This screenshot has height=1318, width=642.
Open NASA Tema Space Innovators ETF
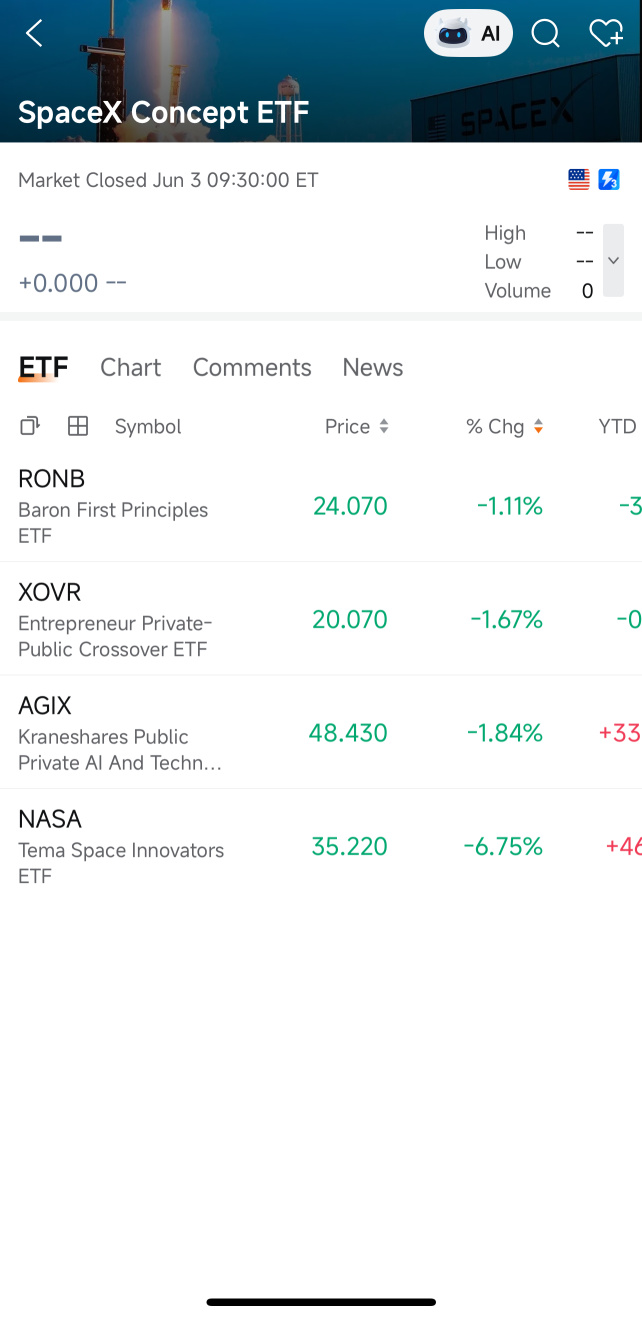(x=321, y=846)
